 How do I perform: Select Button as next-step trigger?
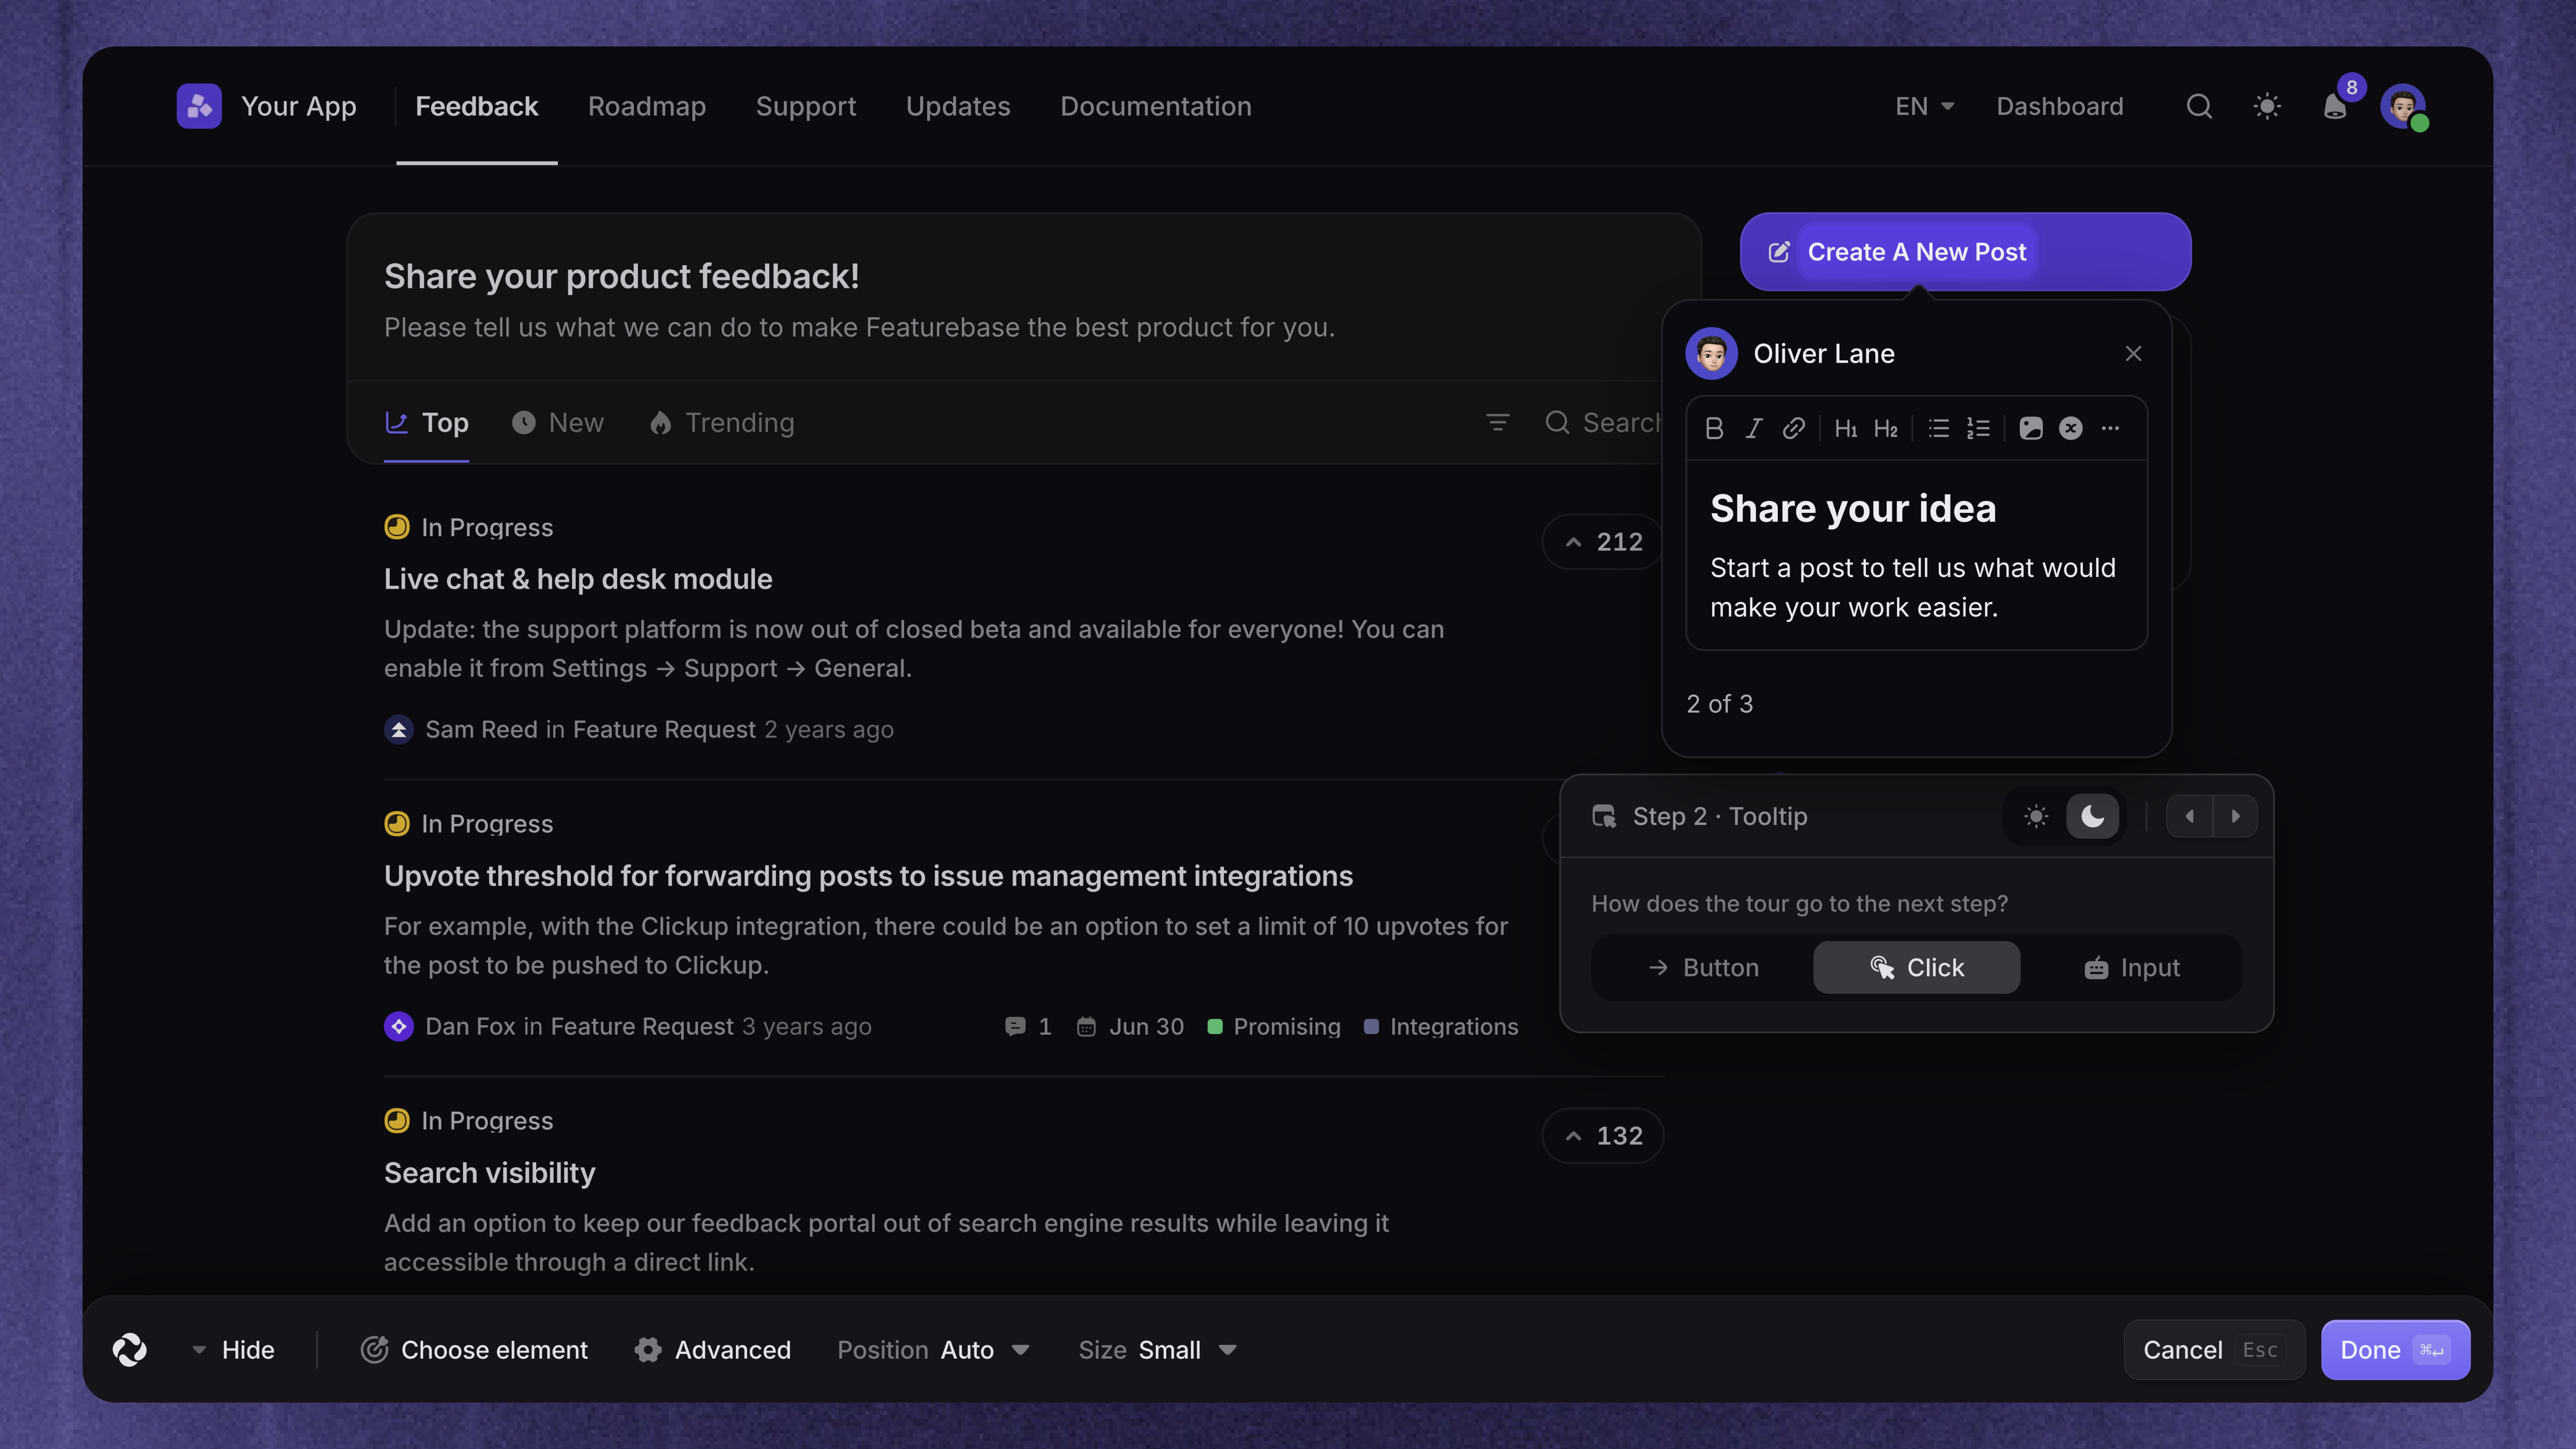click(x=1703, y=968)
